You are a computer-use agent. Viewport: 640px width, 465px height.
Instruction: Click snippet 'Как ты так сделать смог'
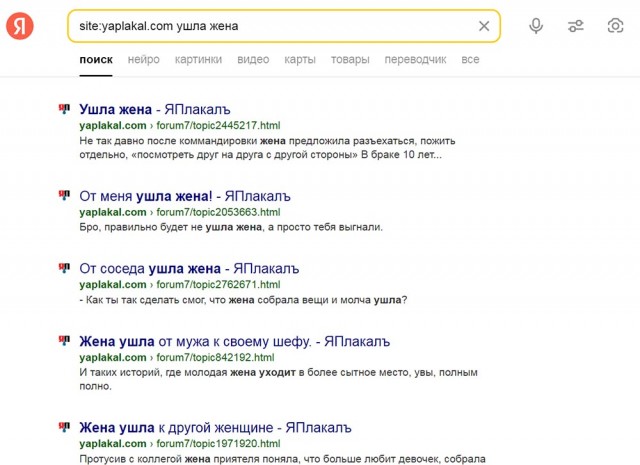[243, 300]
